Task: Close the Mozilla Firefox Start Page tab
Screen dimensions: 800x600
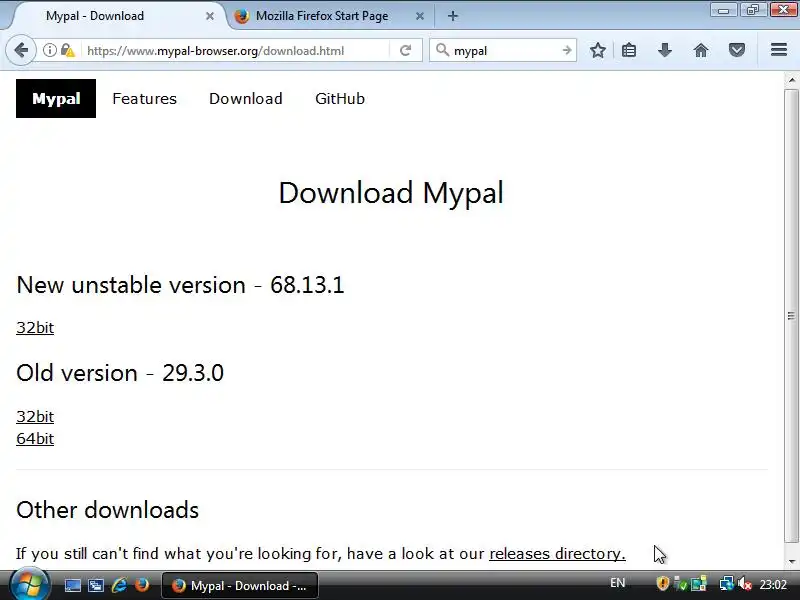Action: click(x=419, y=16)
